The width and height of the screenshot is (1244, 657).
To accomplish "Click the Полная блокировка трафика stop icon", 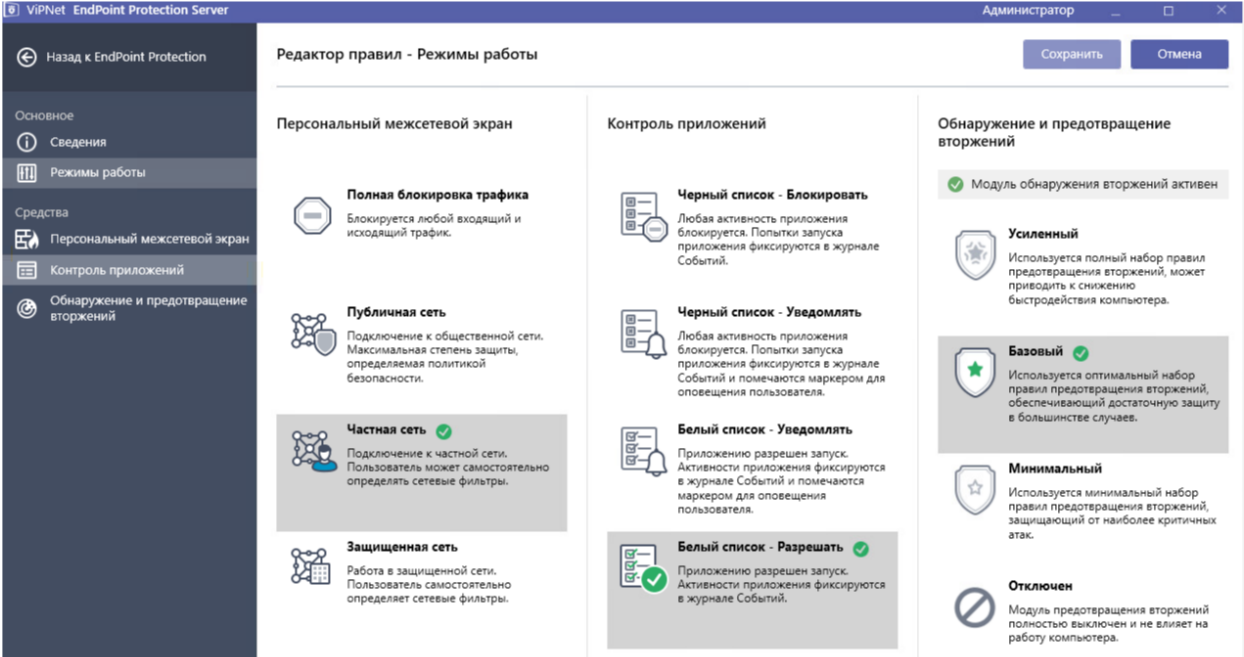I will pos(313,215).
